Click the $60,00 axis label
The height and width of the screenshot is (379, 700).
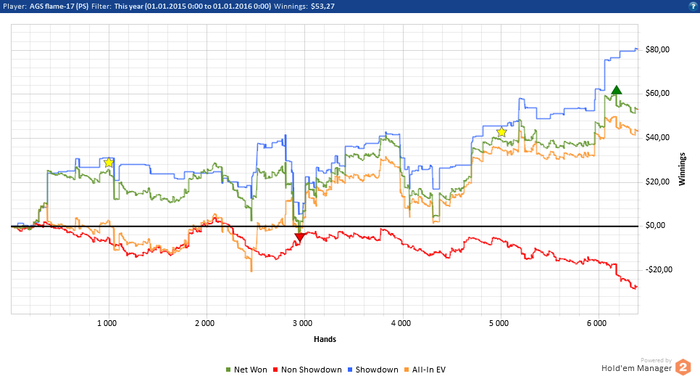pos(658,93)
